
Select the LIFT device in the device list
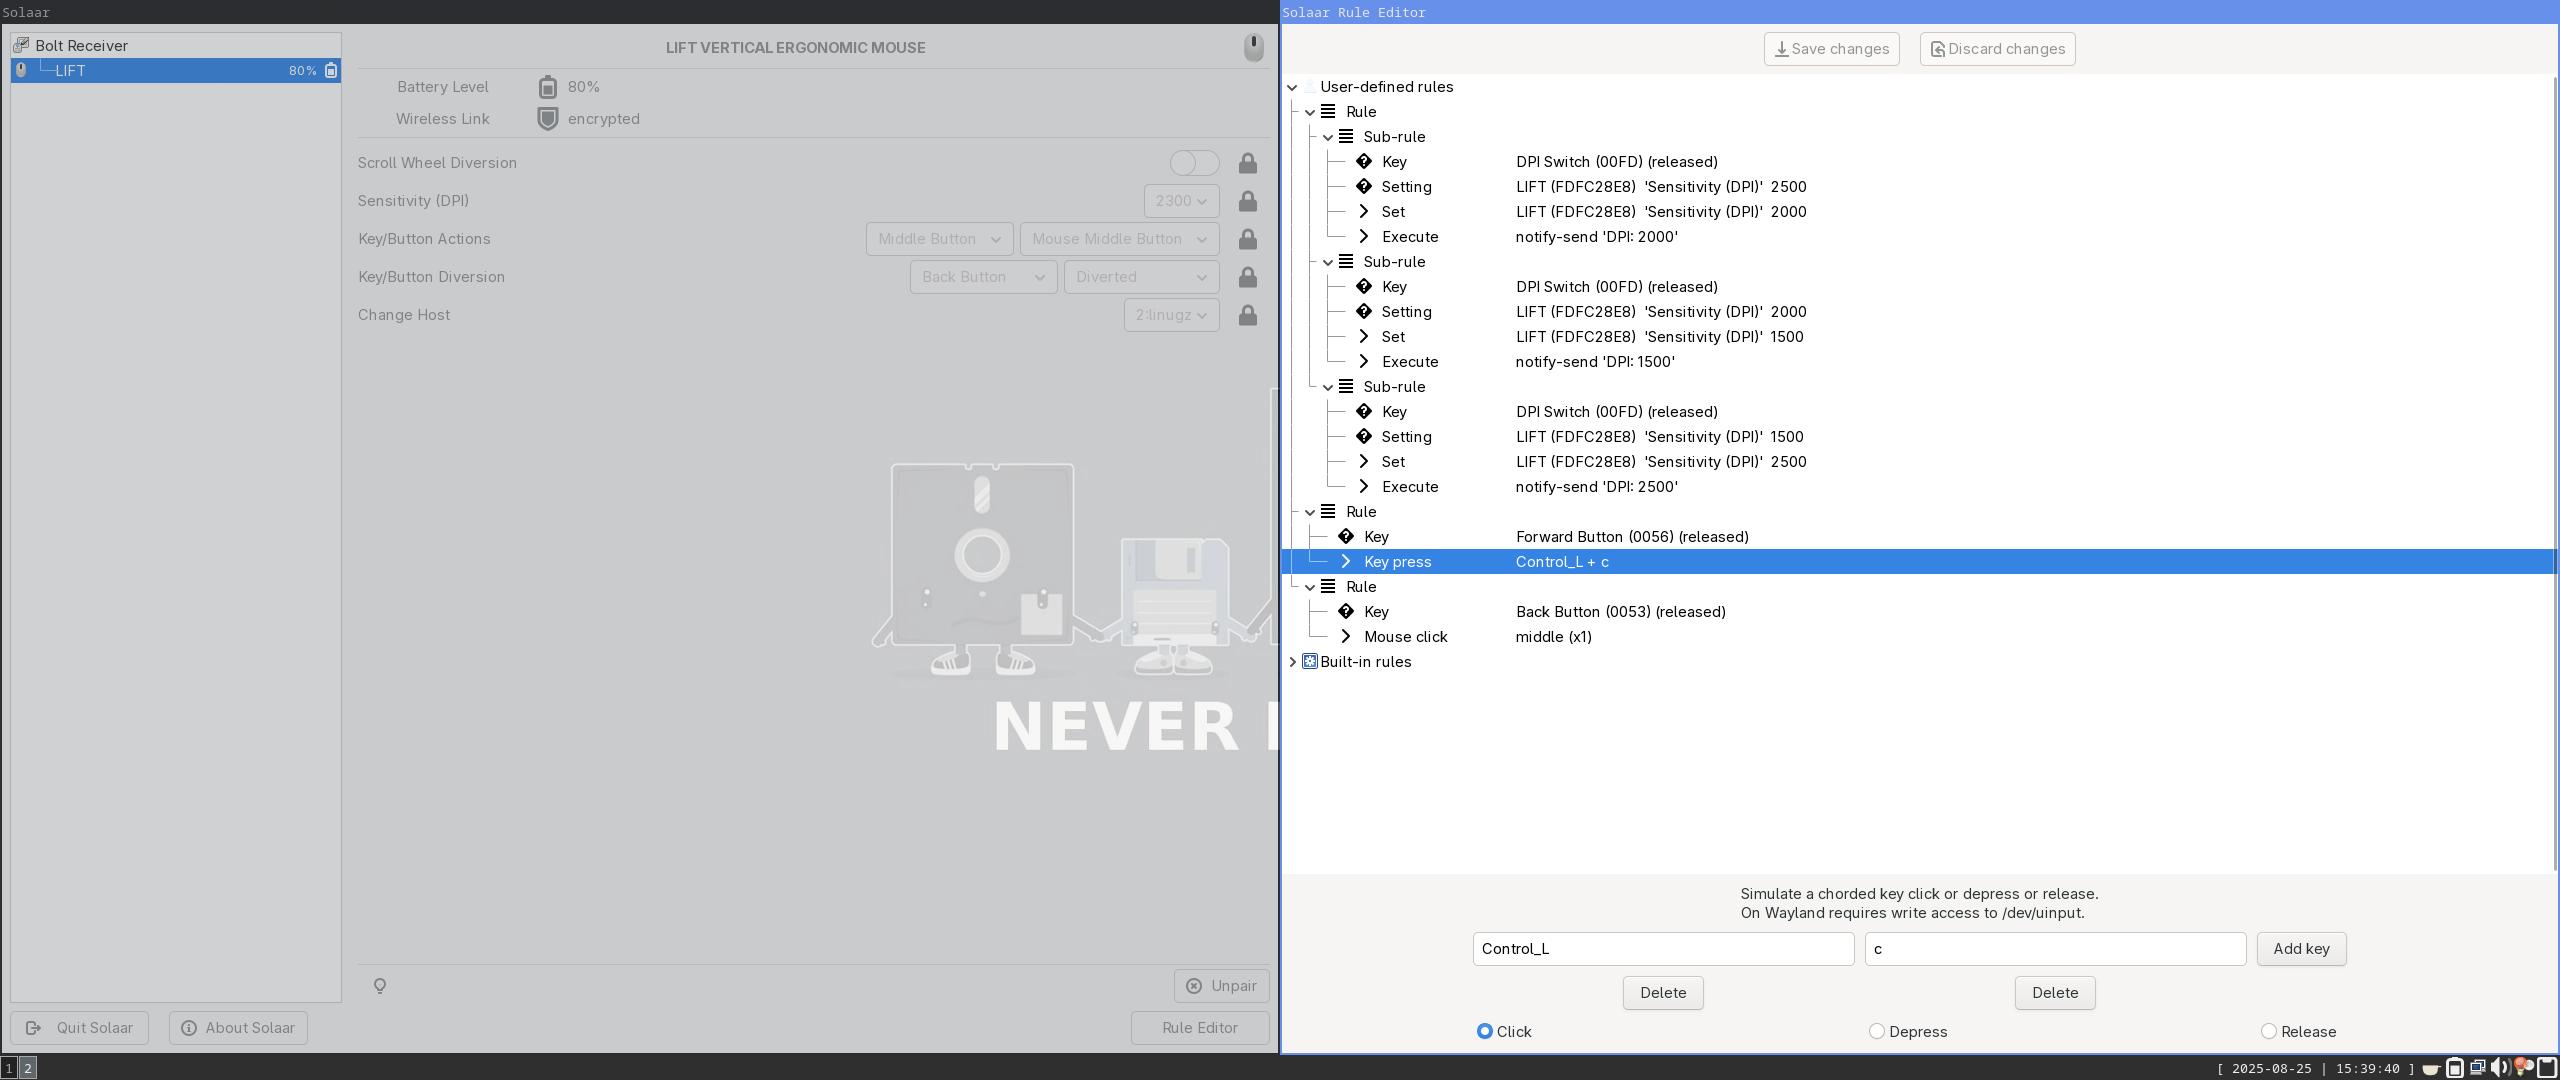tap(176, 71)
